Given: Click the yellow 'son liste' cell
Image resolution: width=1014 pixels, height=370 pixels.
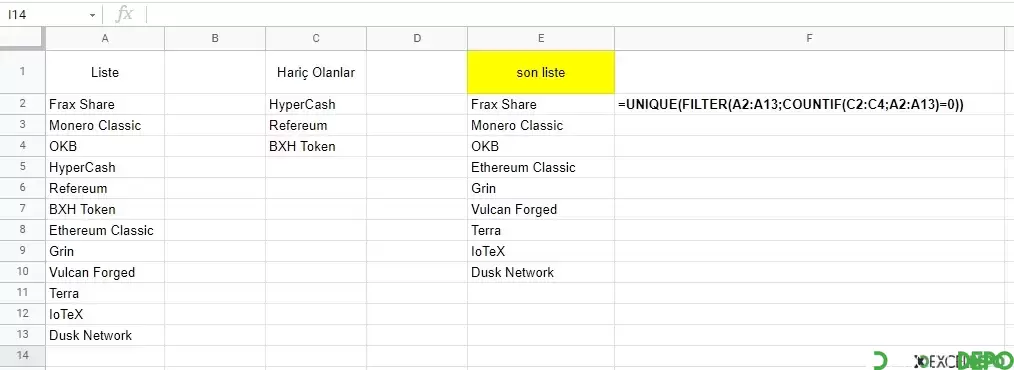Looking at the screenshot, I should click(x=541, y=72).
